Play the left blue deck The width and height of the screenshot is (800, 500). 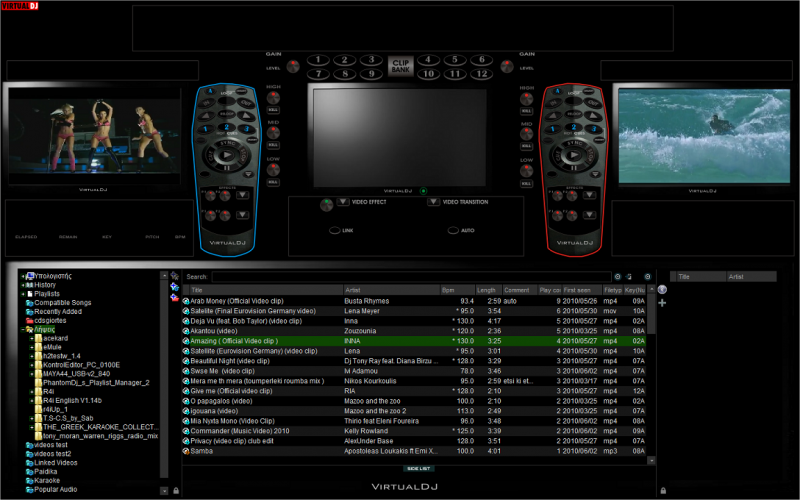[x=227, y=155]
